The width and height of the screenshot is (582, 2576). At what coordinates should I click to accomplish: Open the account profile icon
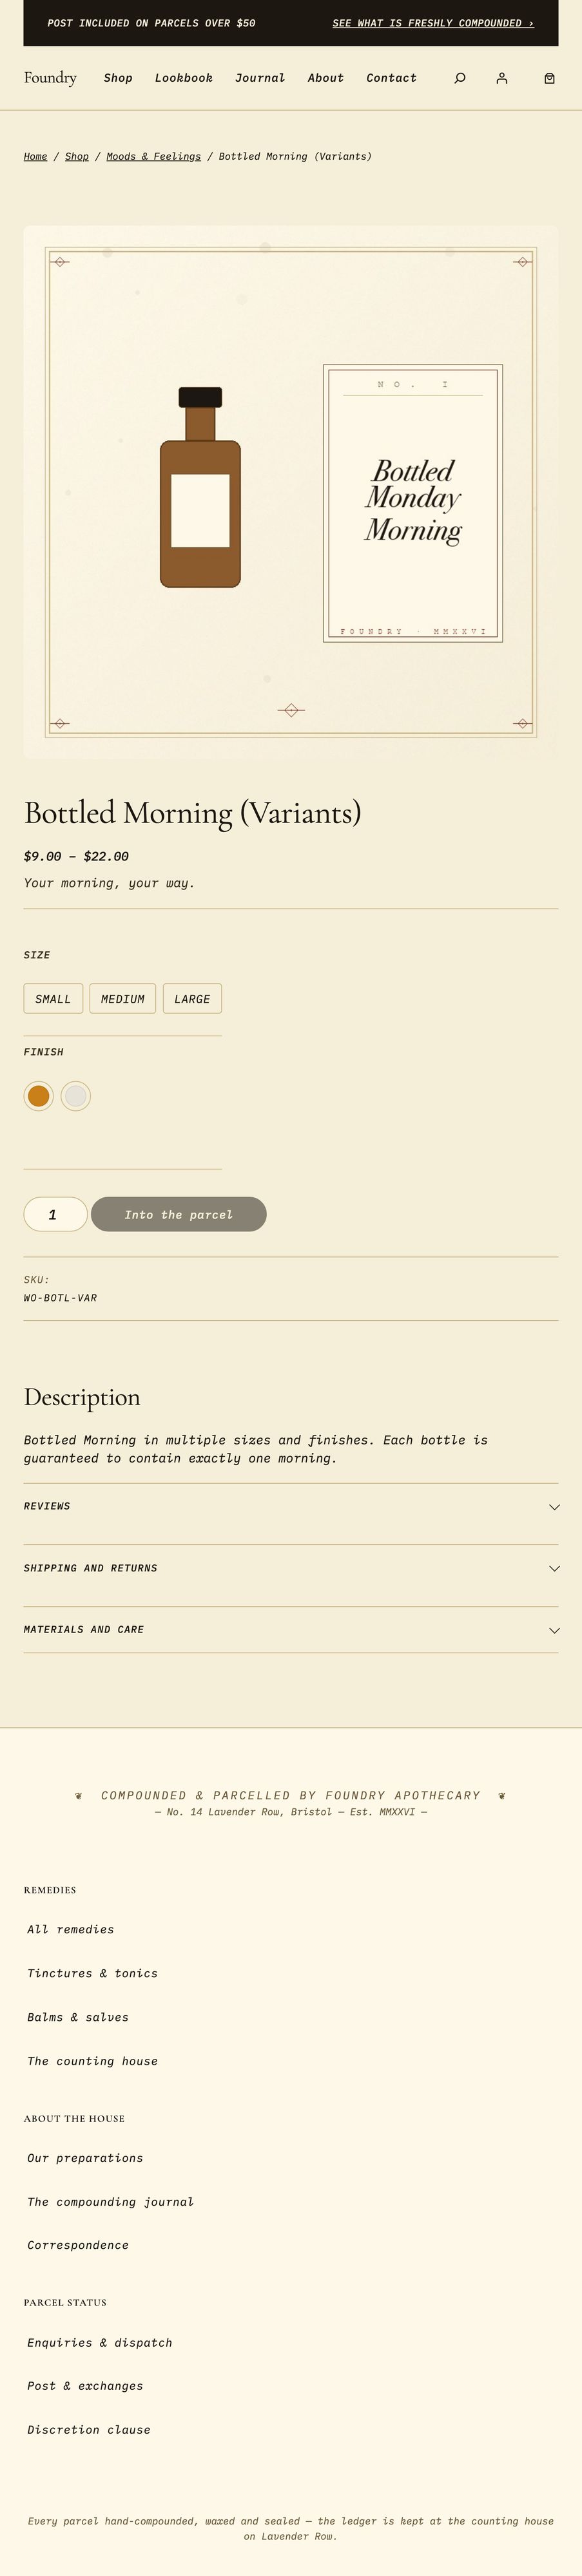(502, 78)
